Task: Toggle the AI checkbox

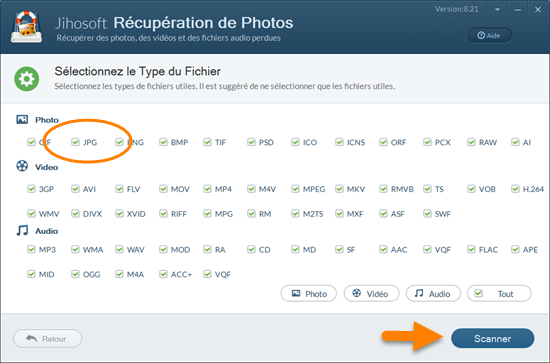Action: pos(515,142)
